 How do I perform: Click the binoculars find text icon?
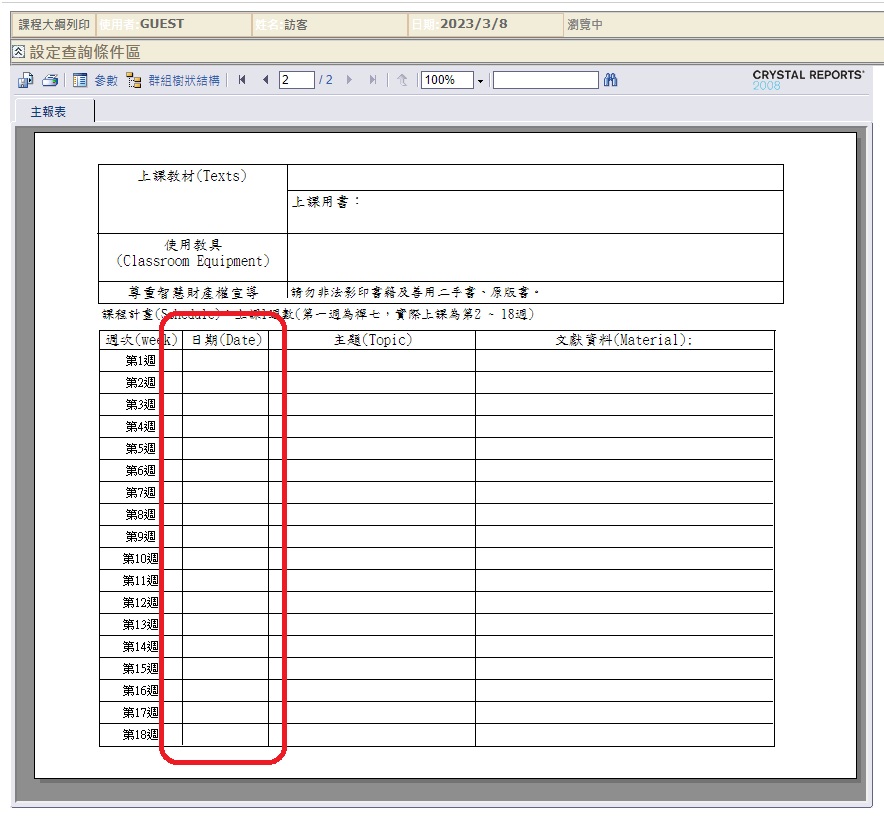point(611,80)
